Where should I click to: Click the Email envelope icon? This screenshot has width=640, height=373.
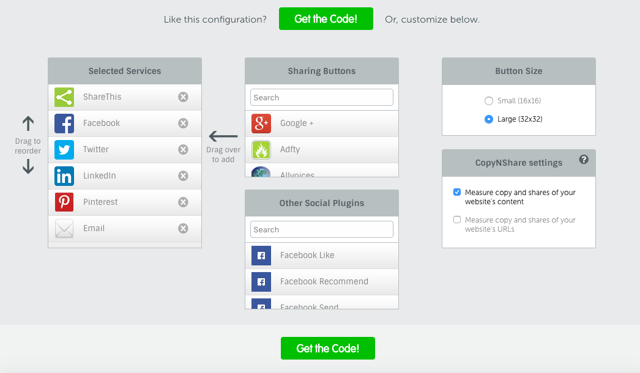64,229
